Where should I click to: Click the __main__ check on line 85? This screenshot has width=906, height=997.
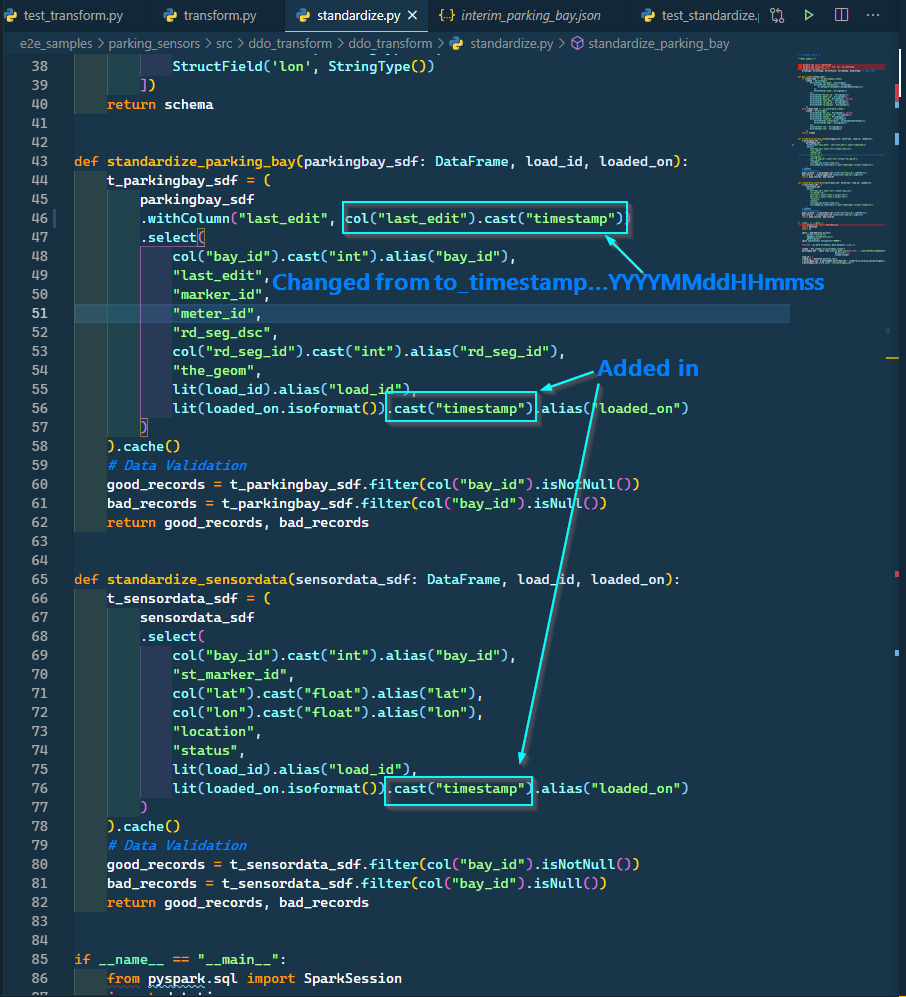coord(180,959)
